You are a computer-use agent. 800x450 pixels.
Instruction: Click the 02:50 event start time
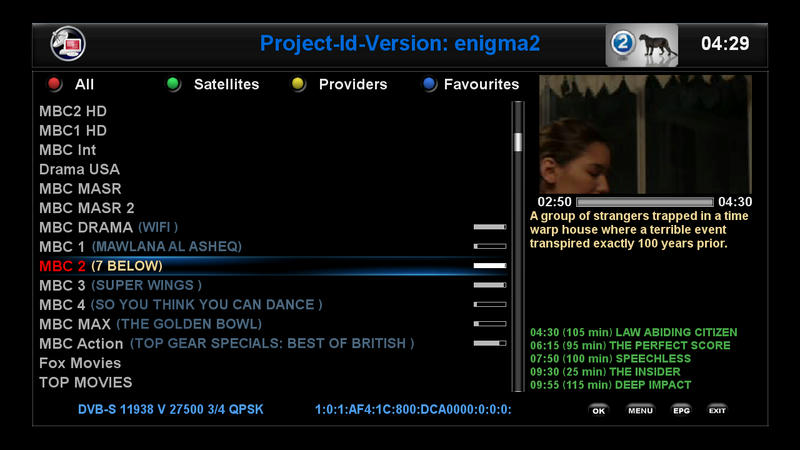554,202
